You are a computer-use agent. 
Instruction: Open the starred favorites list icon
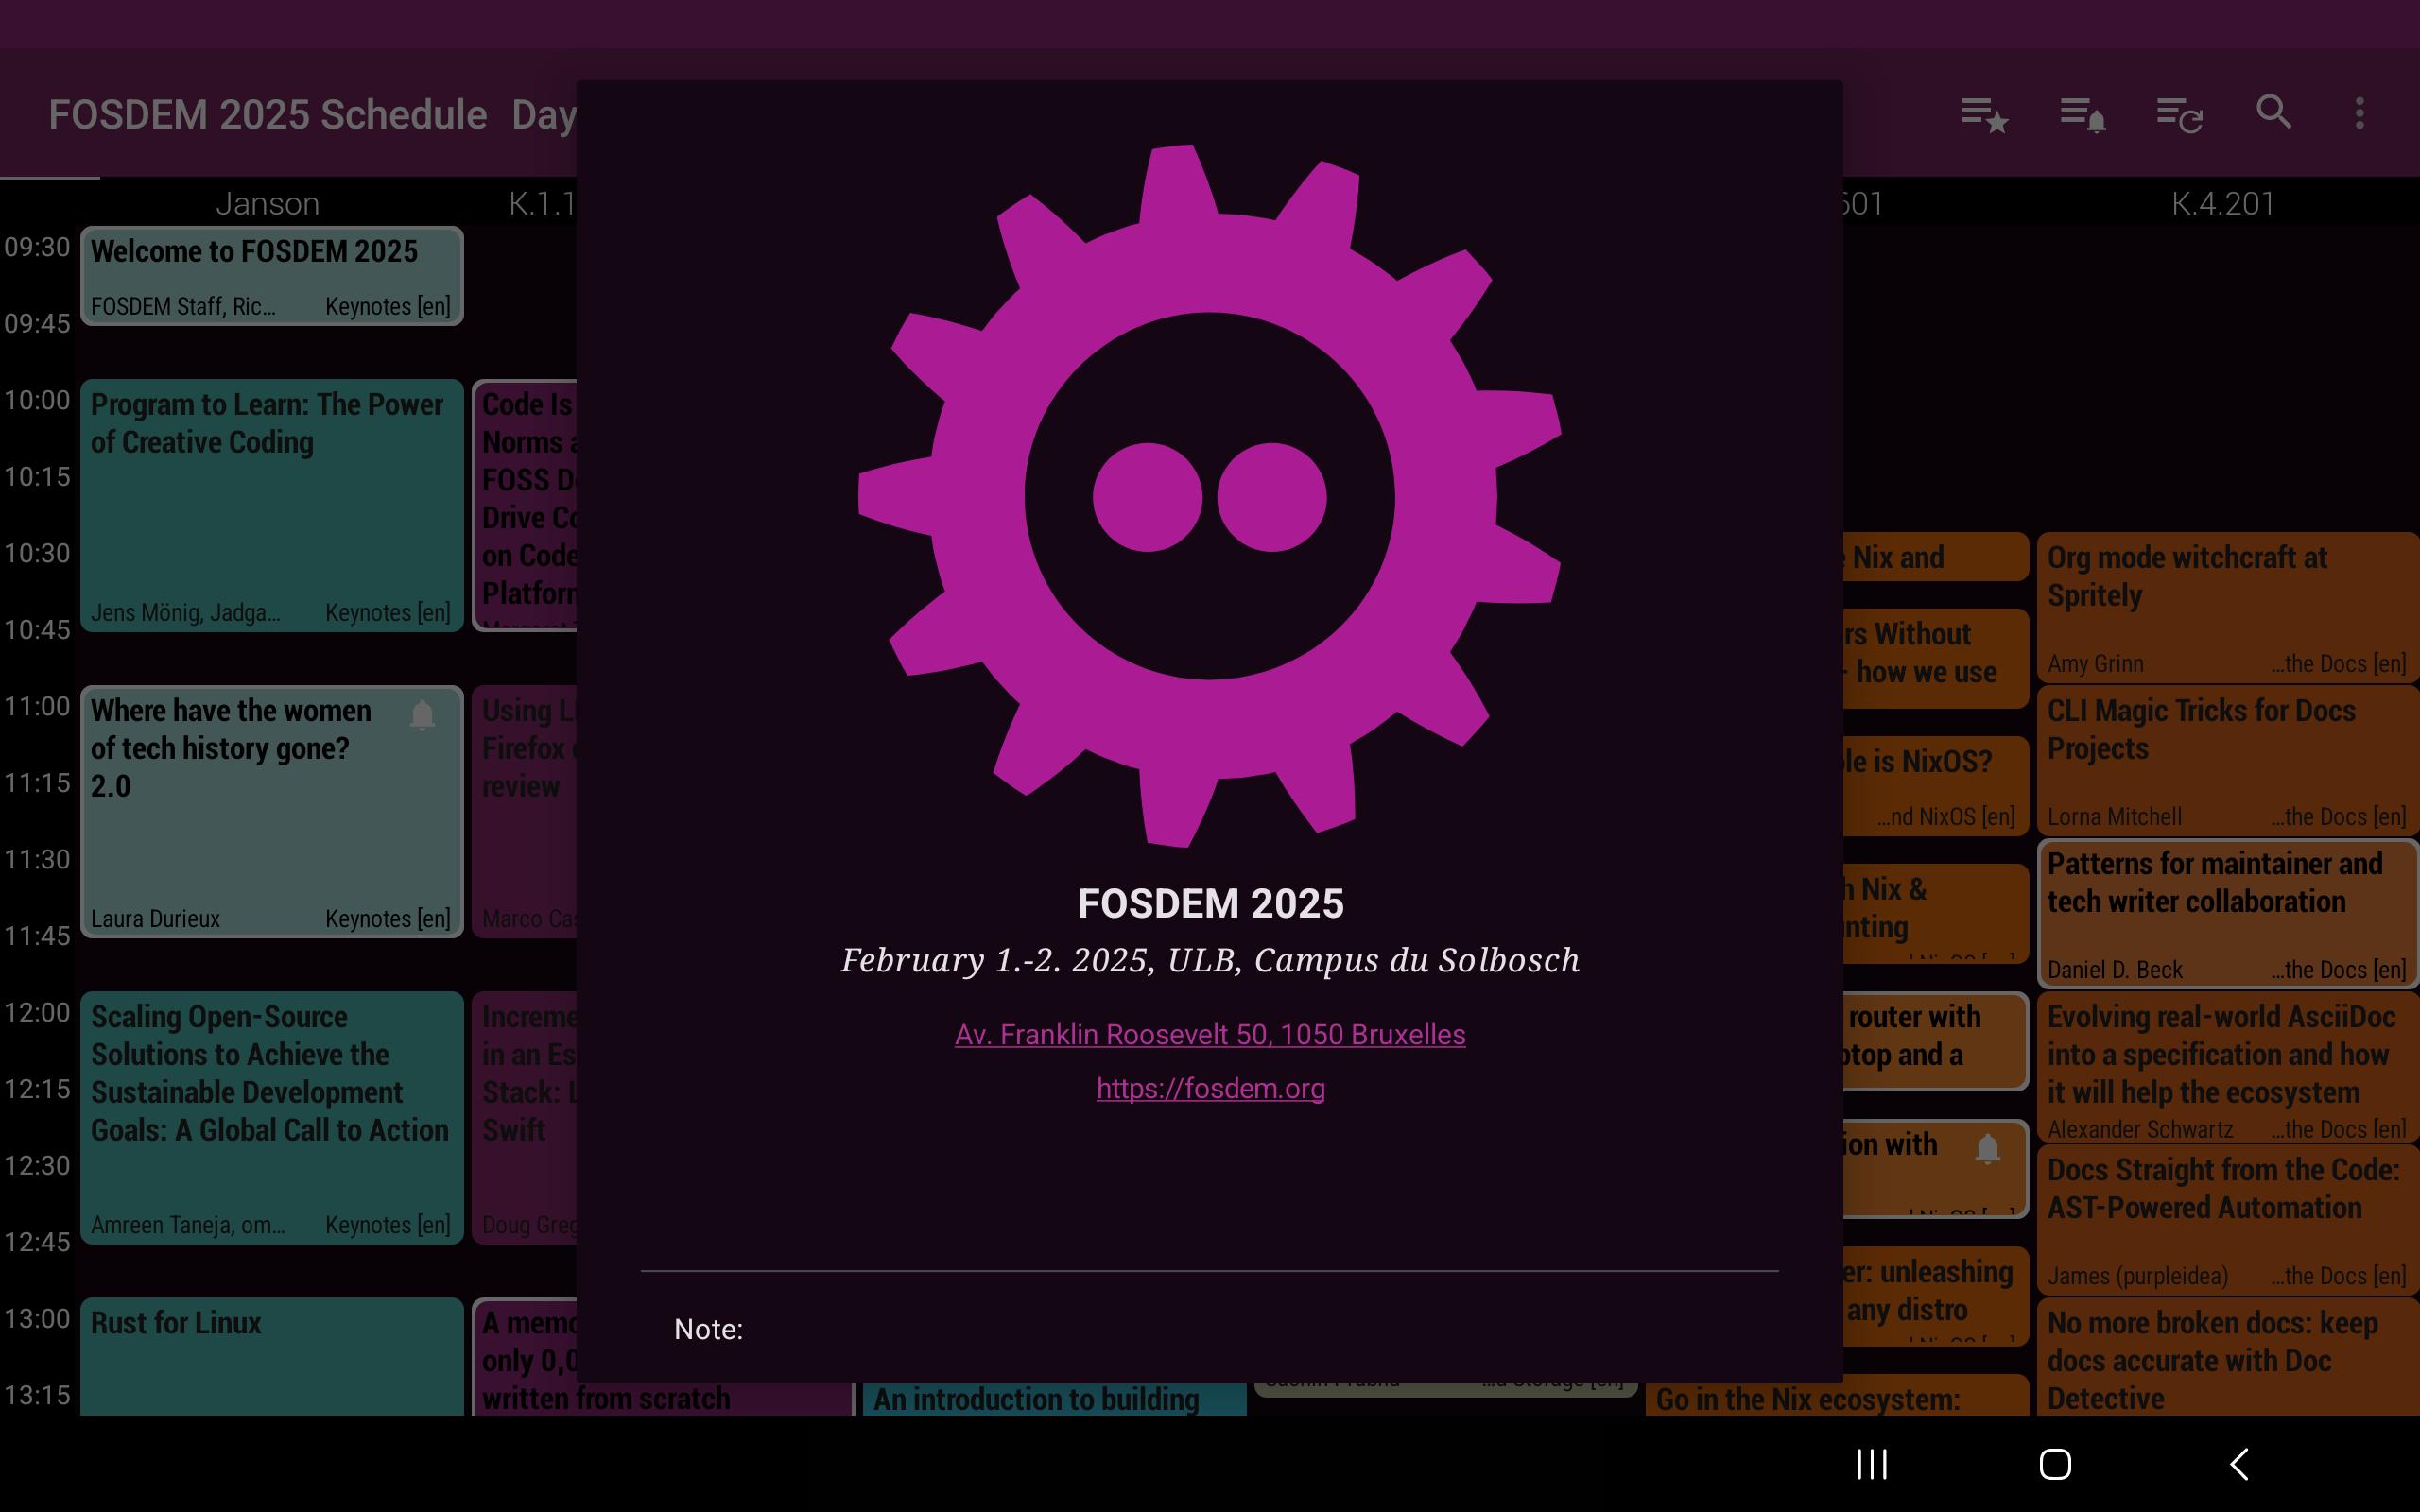click(1984, 114)
